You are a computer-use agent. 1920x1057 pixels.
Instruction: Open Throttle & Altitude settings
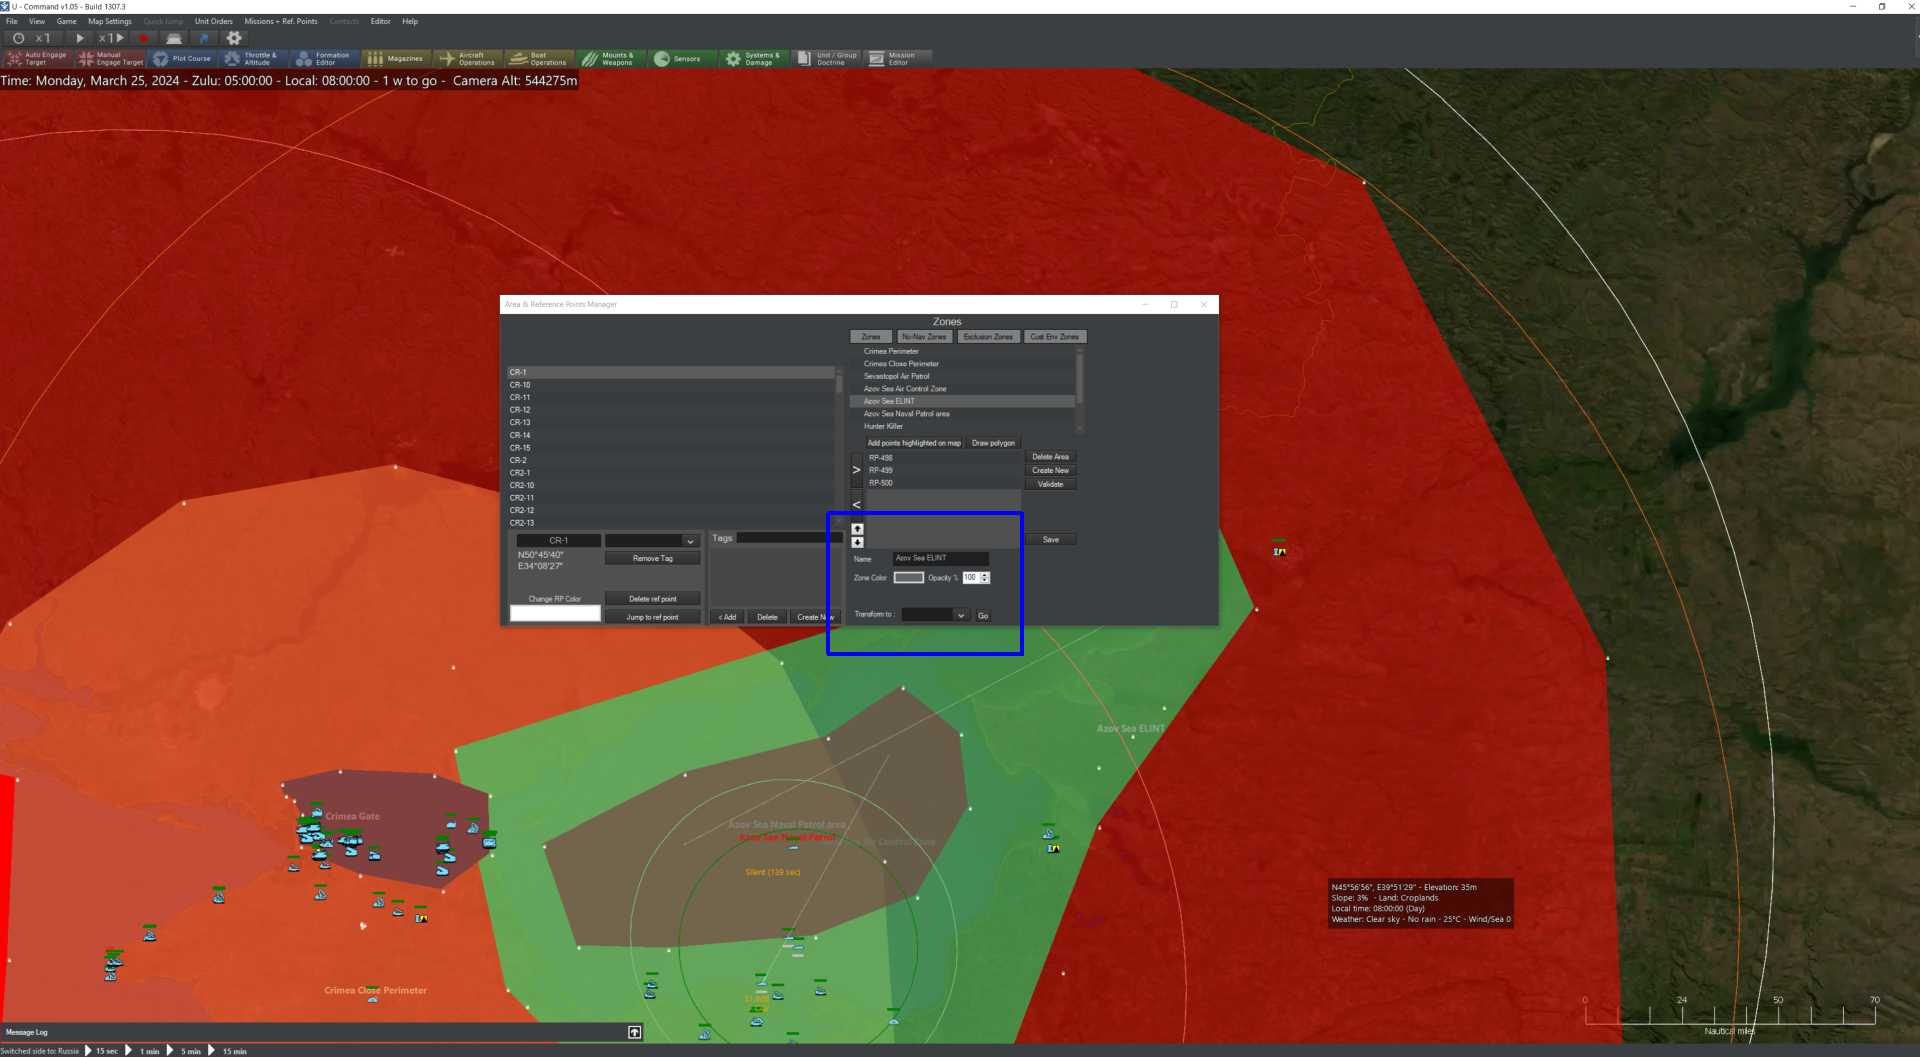[x=252, y=59]
